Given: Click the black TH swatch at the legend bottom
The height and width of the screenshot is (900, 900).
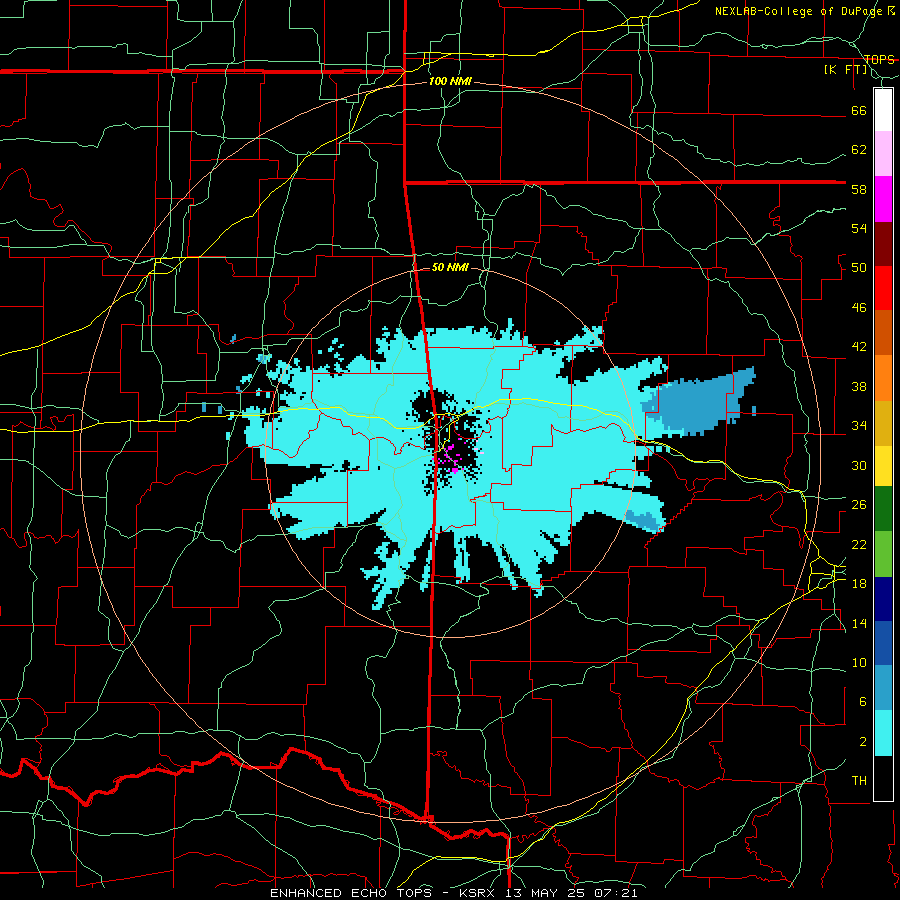Looking at the screenshot, I should pos(883,778).
